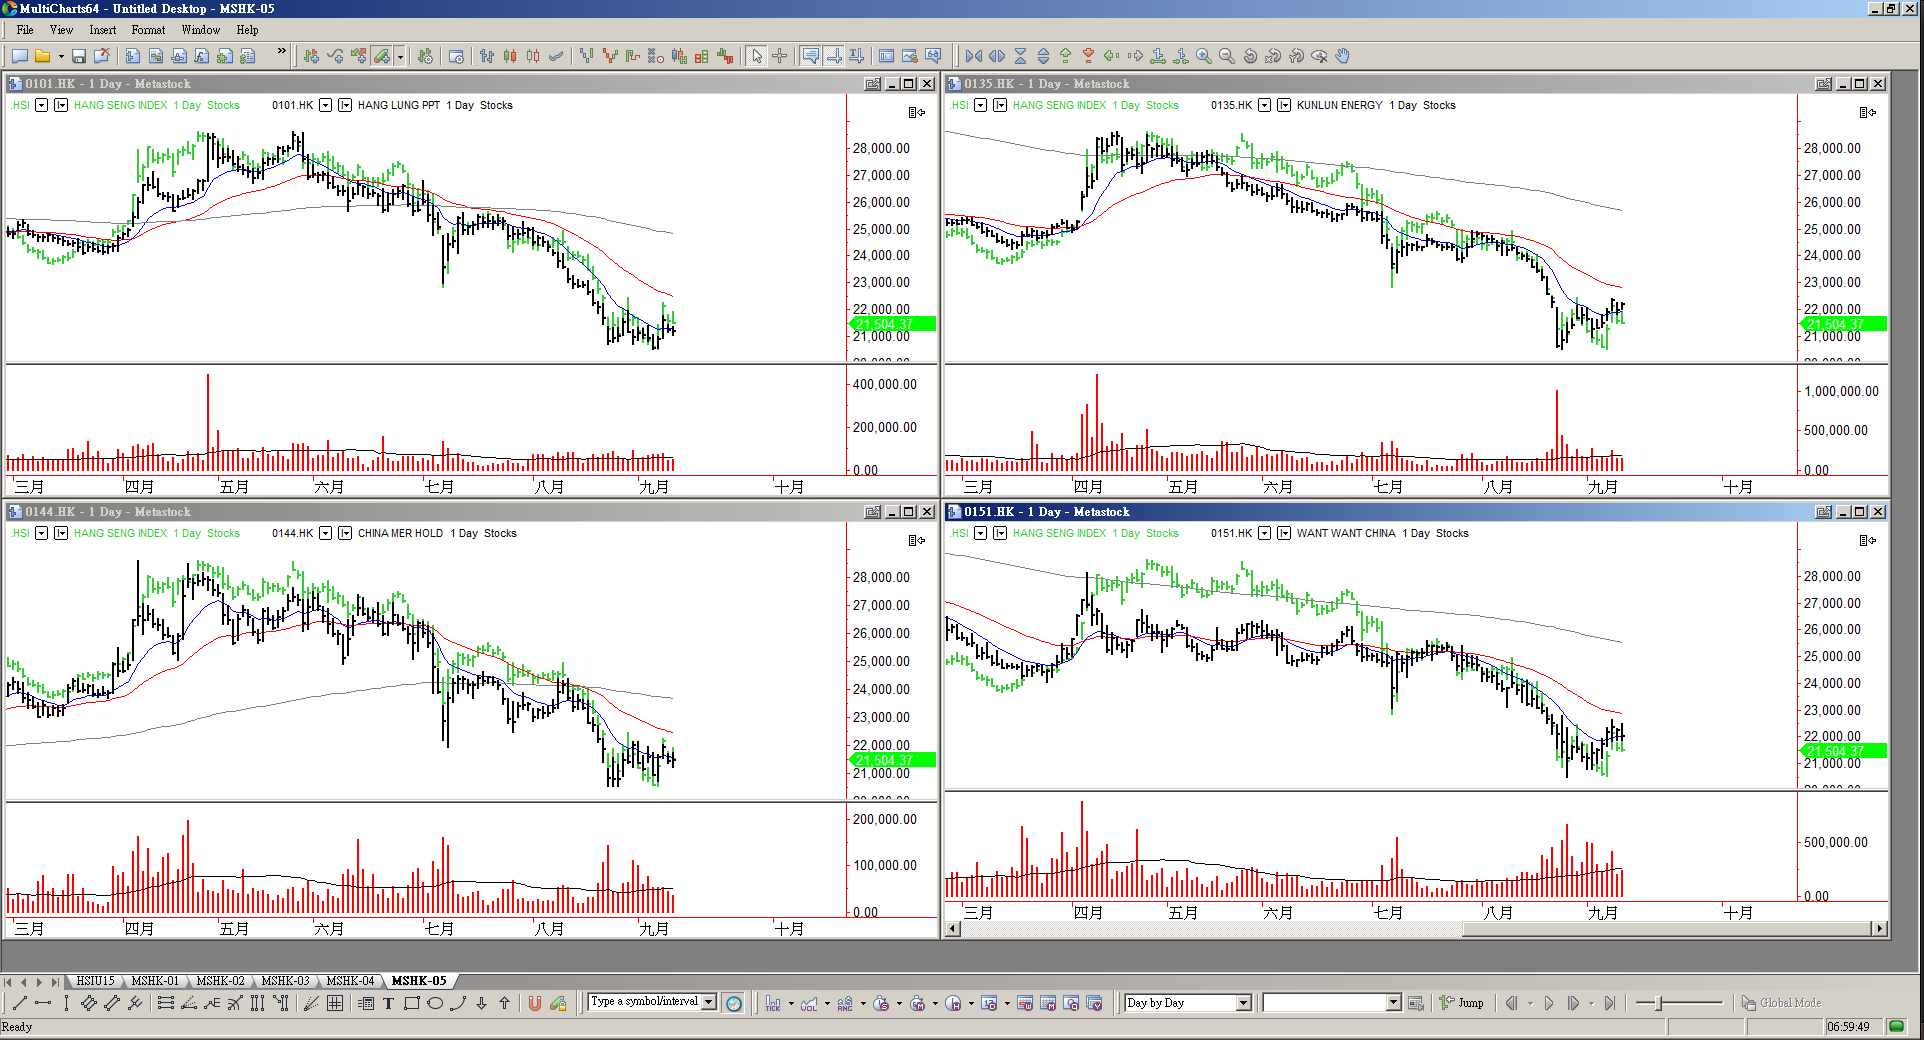
Task: Open the symbol/interval dropdown arrow
Action: pos(709,1002)
